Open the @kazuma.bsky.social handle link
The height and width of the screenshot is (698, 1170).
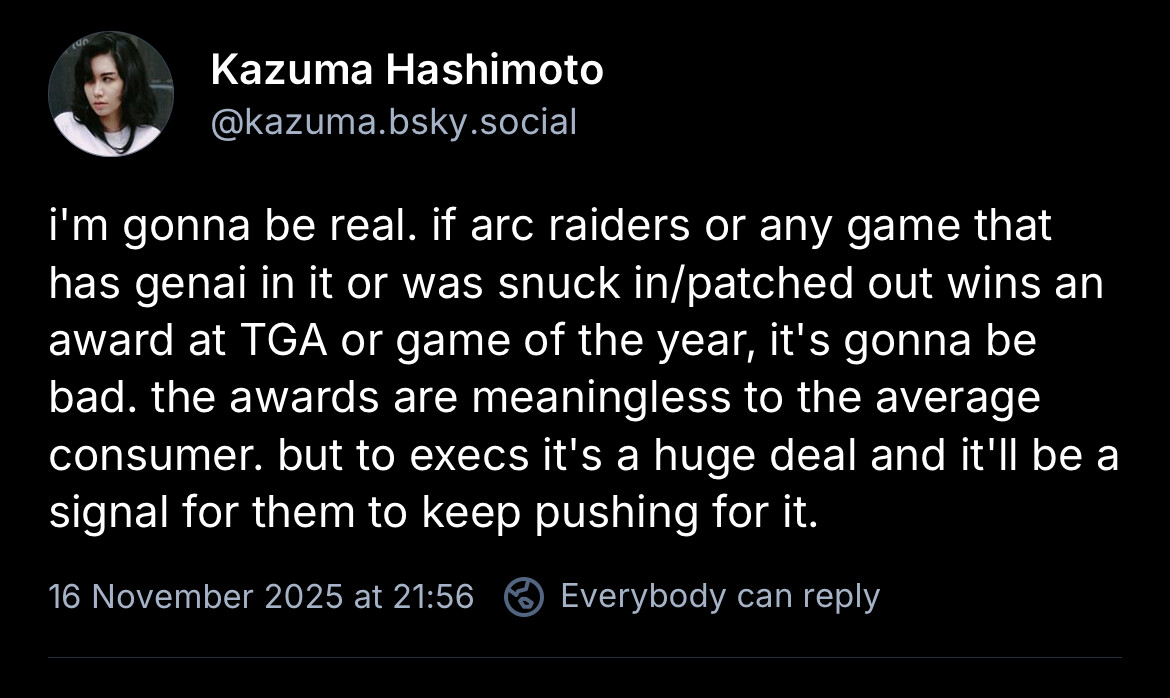click(394, 122)
